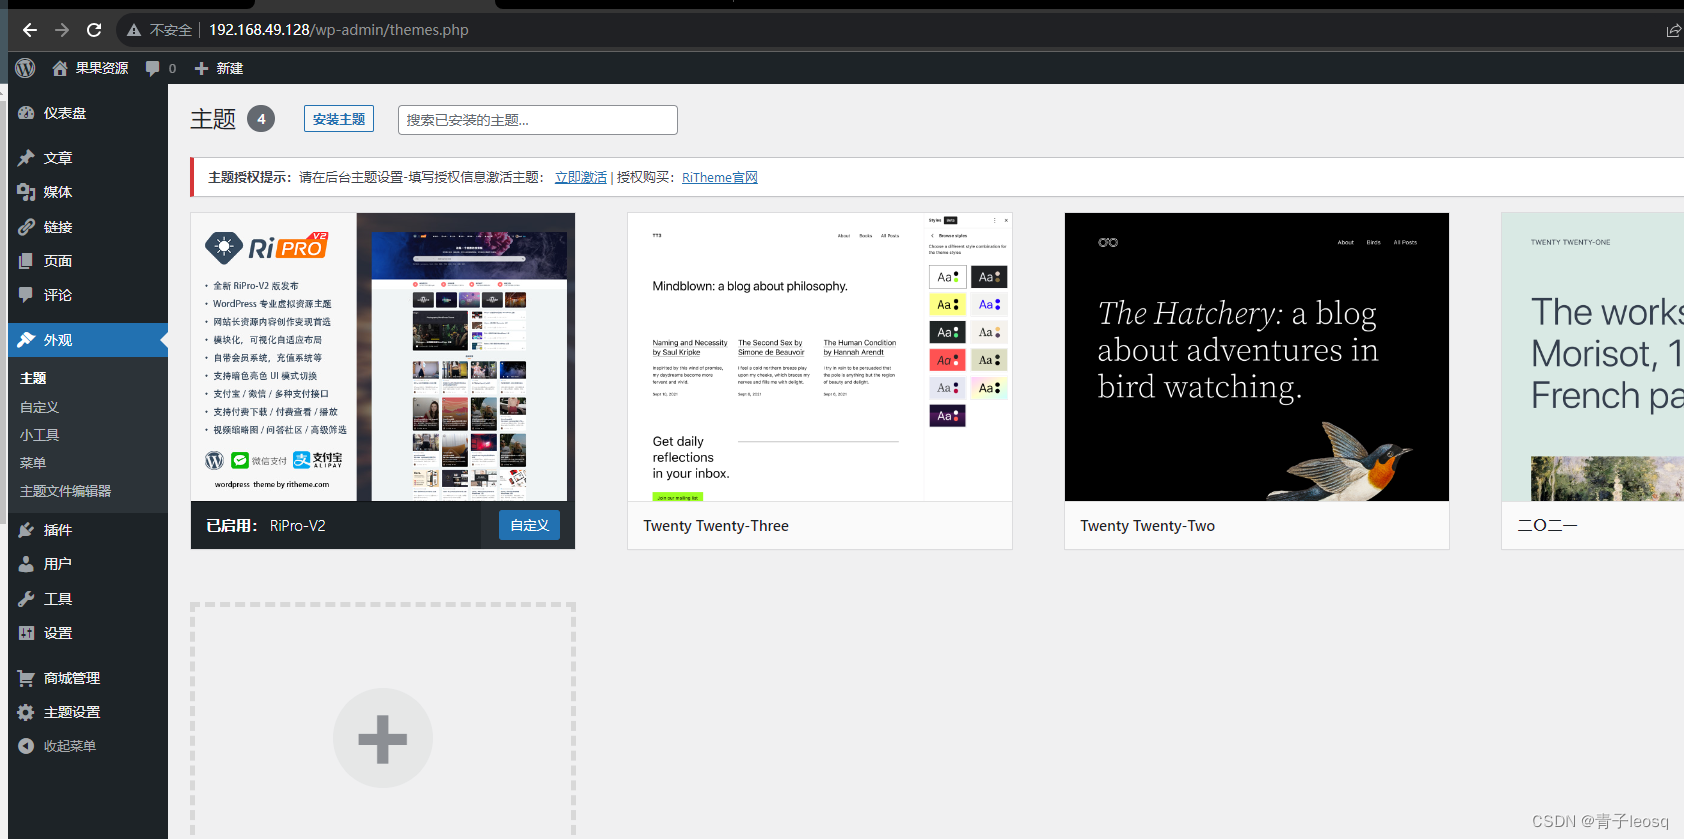Click the home icon for 果果资源 site

60,68
